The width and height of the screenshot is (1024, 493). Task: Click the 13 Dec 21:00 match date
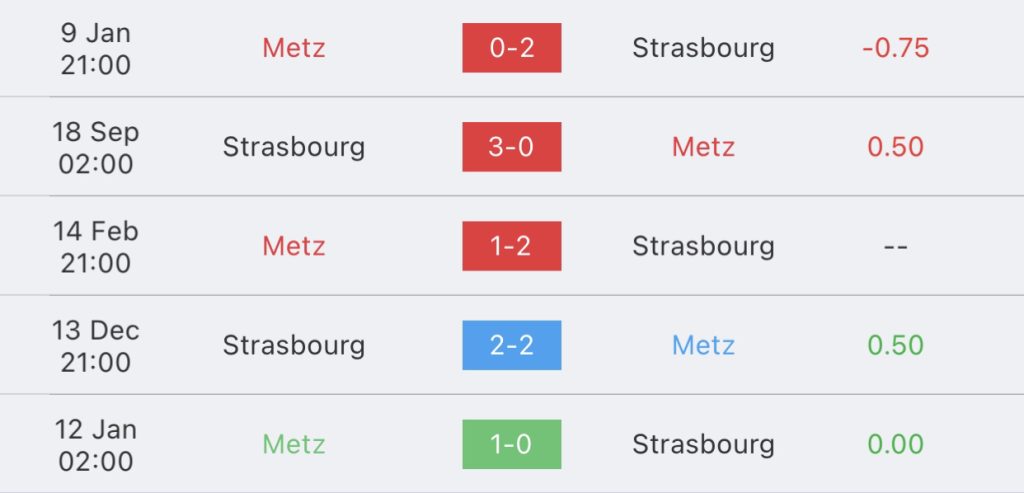[x=96, y=346]
